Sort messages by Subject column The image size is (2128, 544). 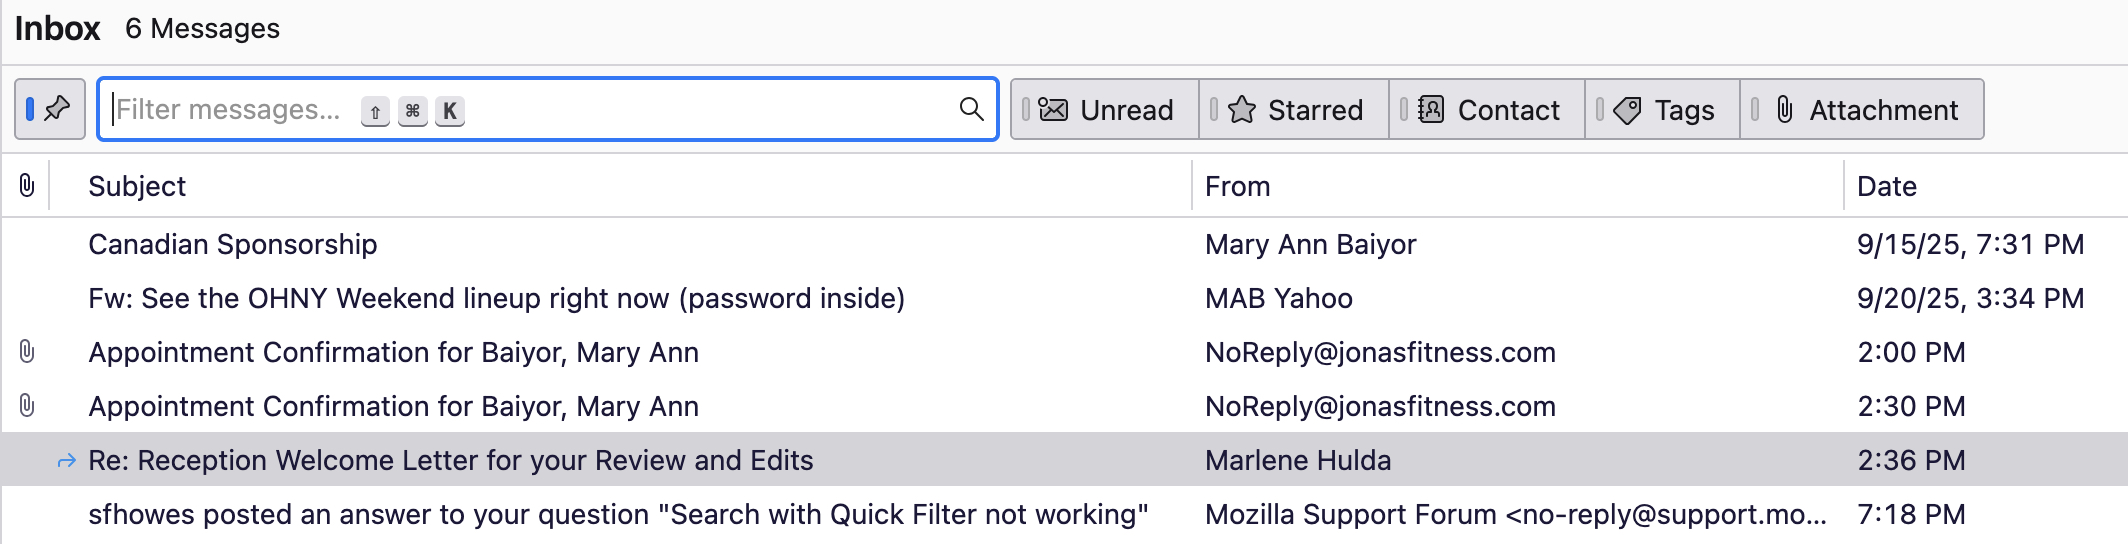pyautogui.click(x=137, y=186)
